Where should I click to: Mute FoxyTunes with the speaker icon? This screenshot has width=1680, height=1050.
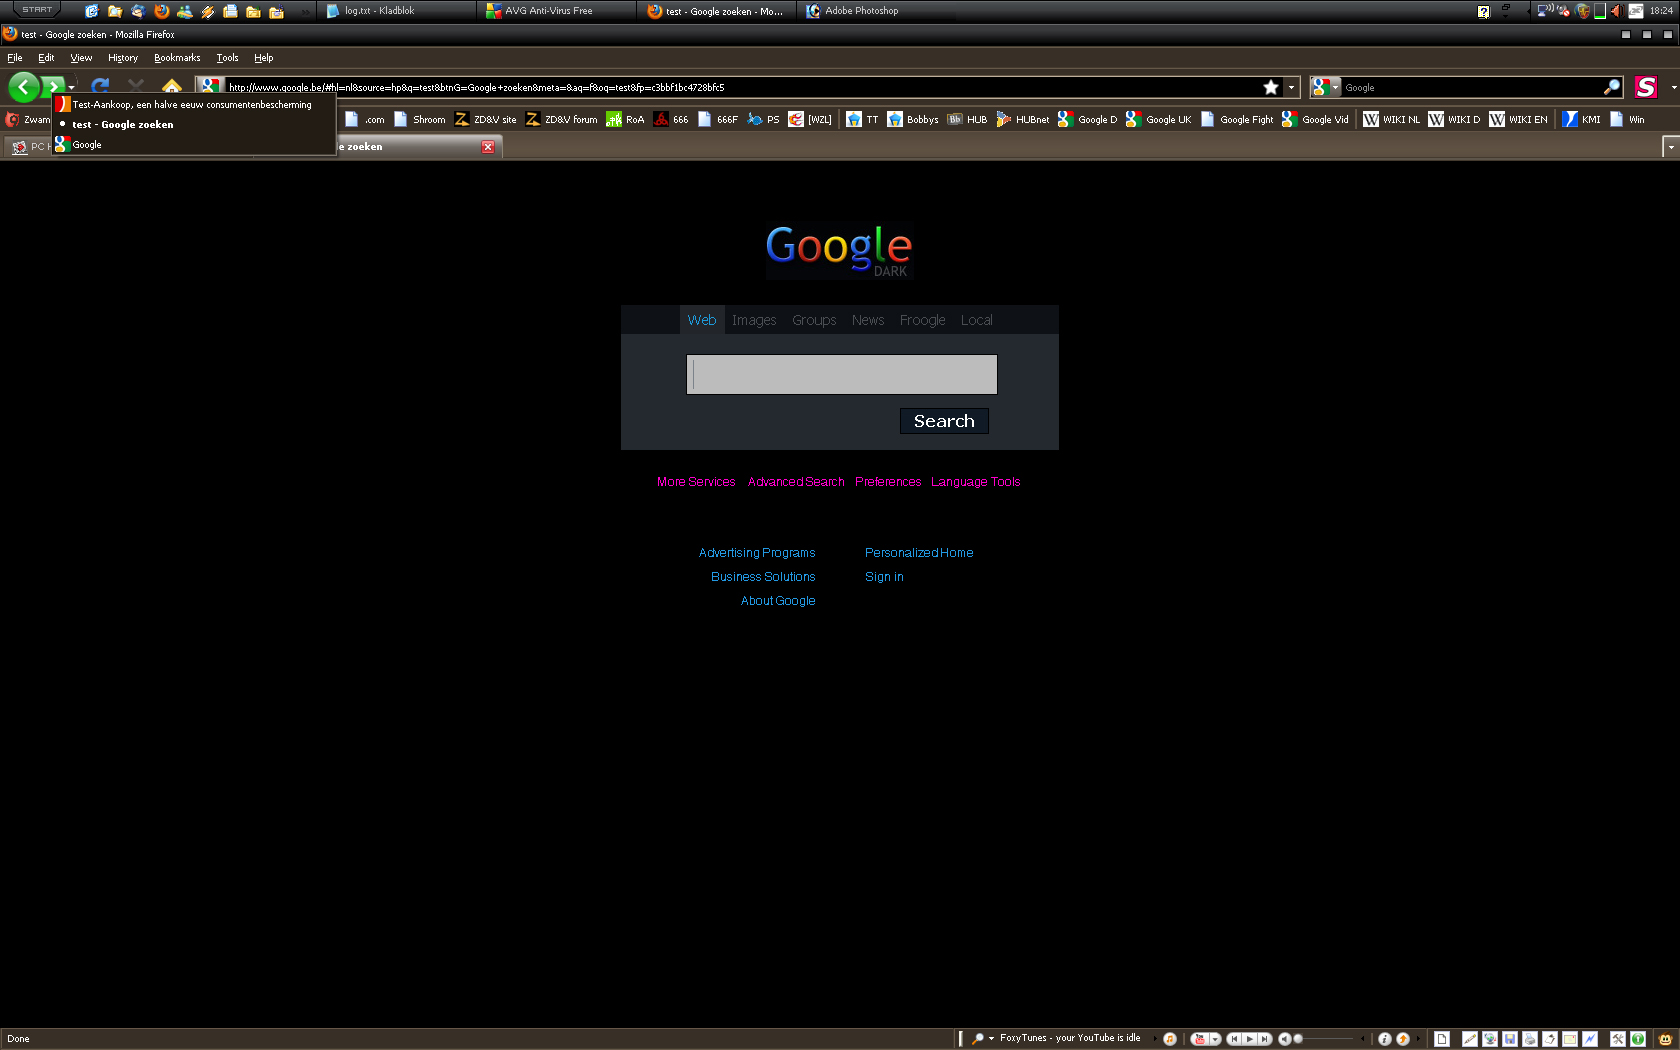point(1285,1039)
